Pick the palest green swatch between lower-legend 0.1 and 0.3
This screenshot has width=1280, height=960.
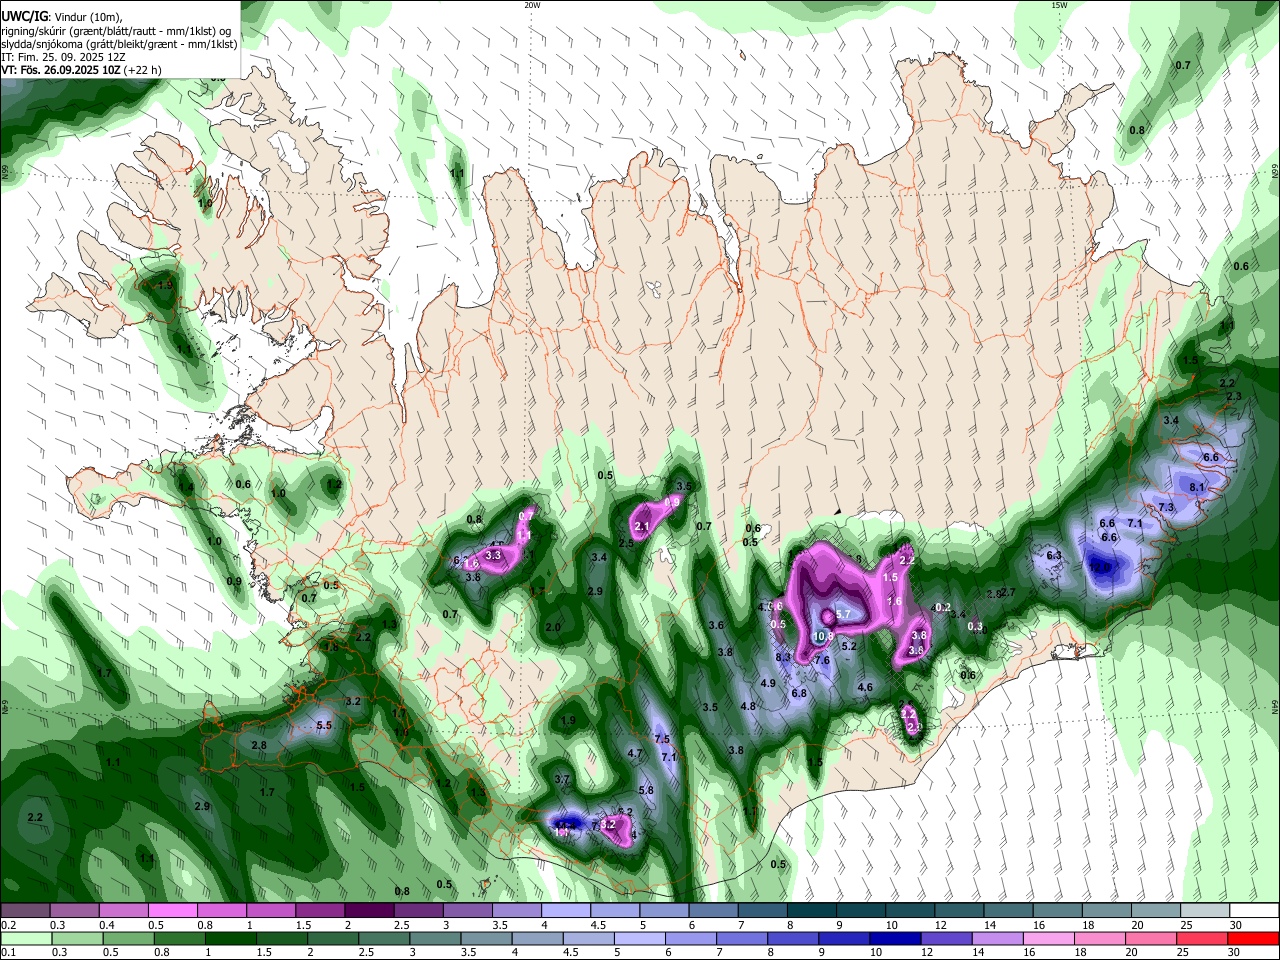[25, 939]
